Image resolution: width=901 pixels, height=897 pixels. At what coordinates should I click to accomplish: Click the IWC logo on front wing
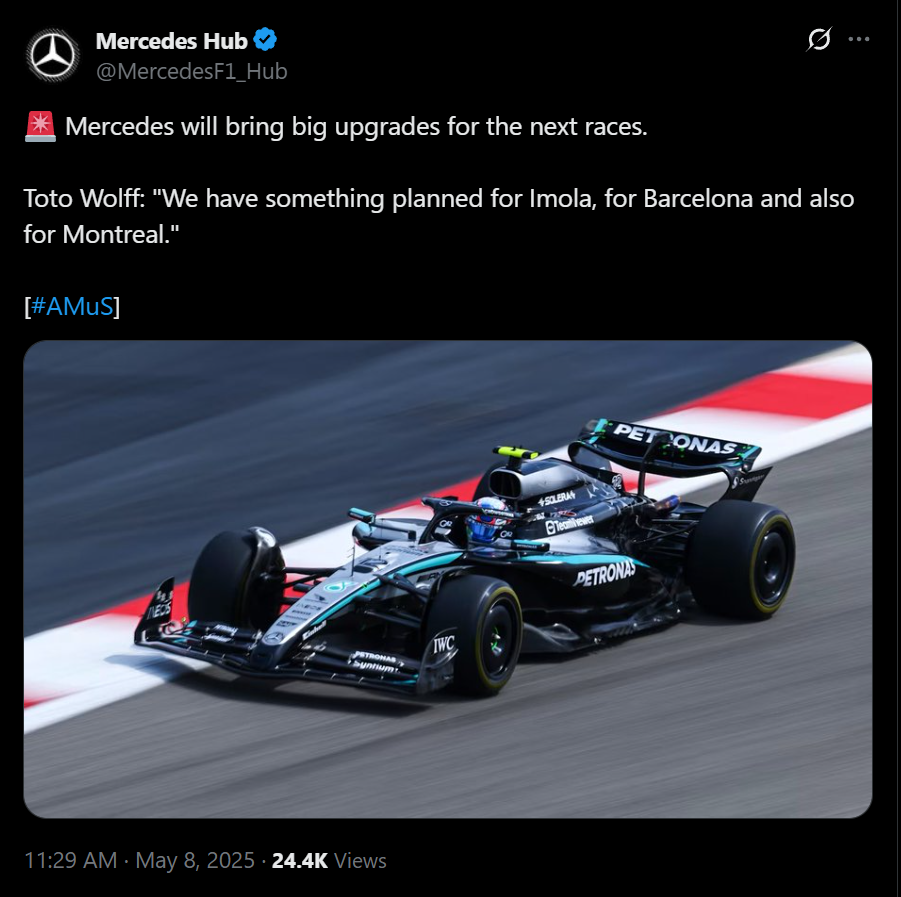pyautogui.click(x=444, y=645)
